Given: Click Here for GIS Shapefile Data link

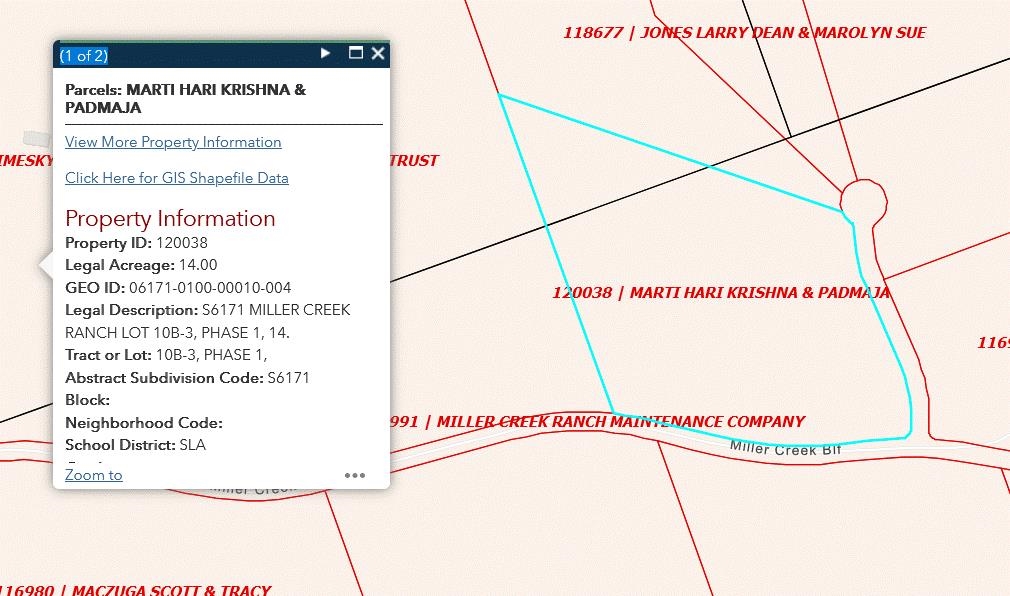Looking at the screenshot, I should click(x=177, y=178).
